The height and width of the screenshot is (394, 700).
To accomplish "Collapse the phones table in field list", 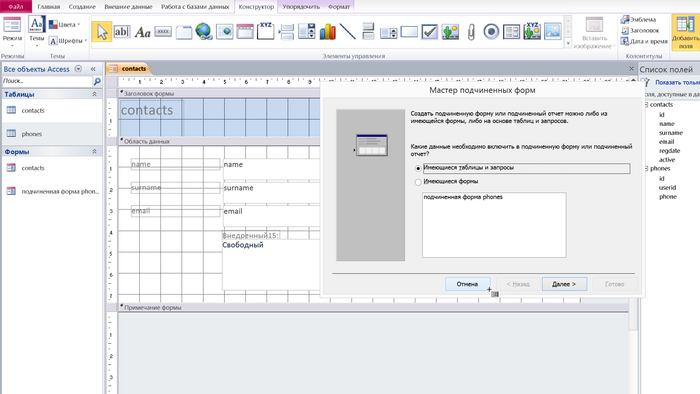I will [646, 168].
